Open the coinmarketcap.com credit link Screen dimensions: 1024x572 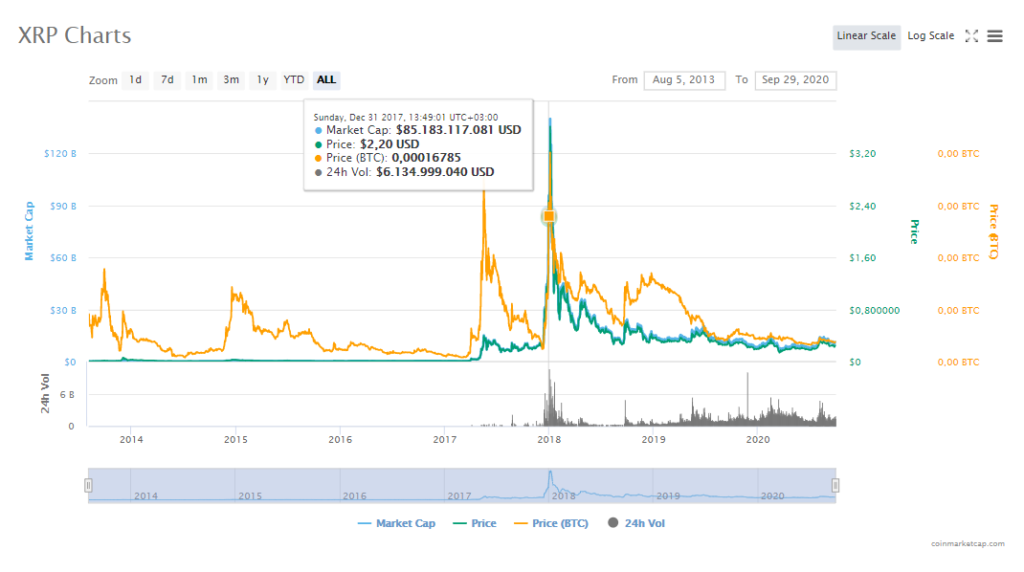coord(967,543)
